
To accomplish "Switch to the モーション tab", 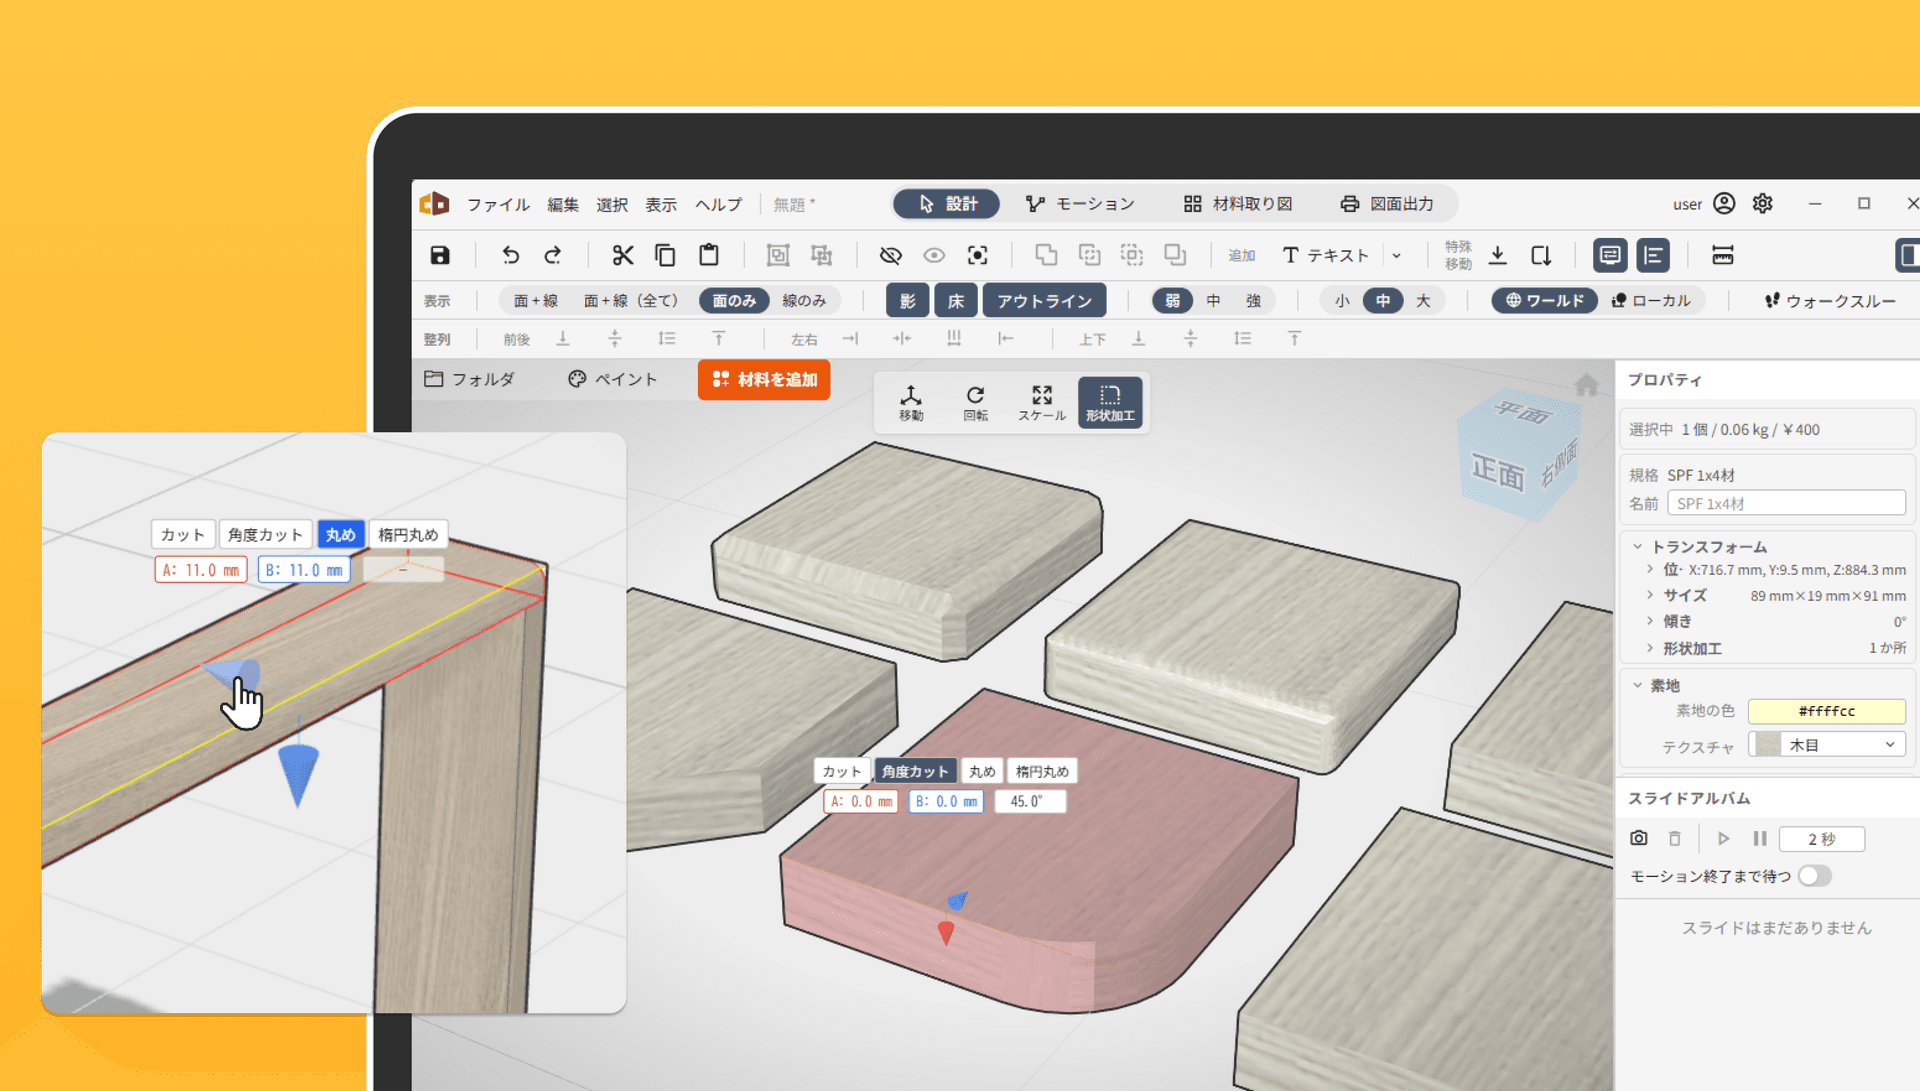I will pos(1080,204).
